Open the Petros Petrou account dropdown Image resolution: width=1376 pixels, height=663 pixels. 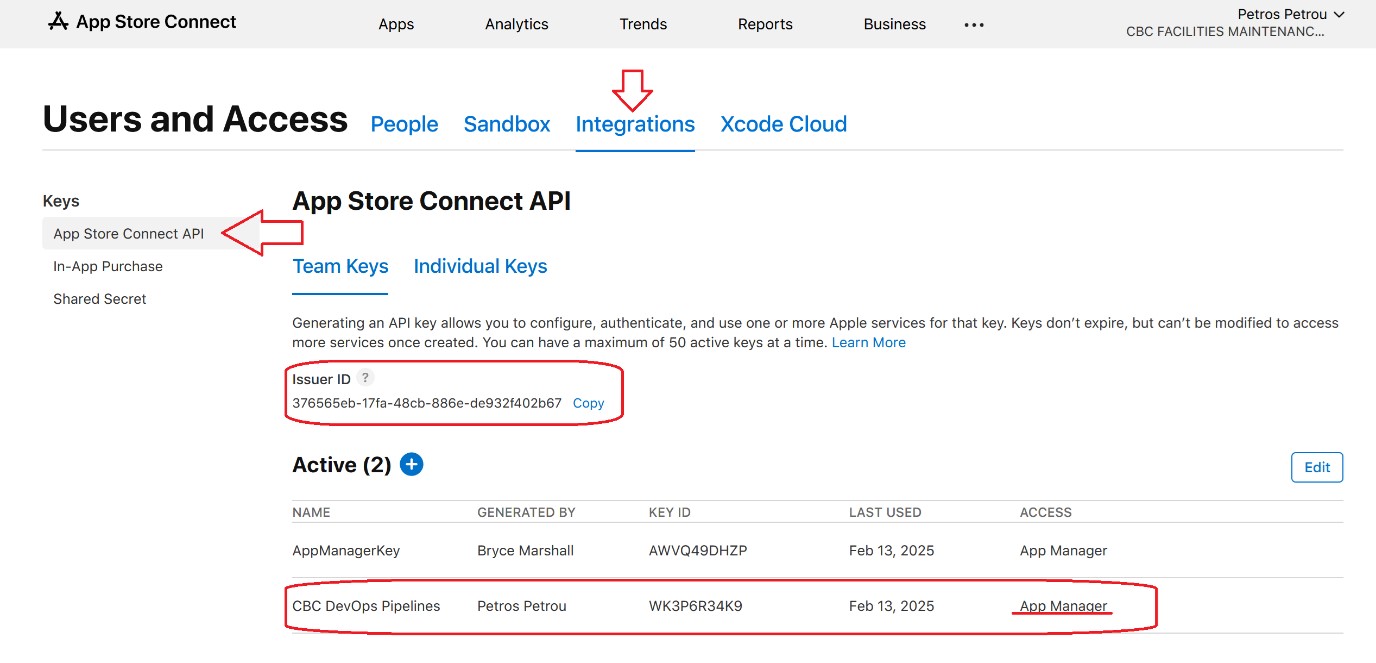pos(1290,13)
